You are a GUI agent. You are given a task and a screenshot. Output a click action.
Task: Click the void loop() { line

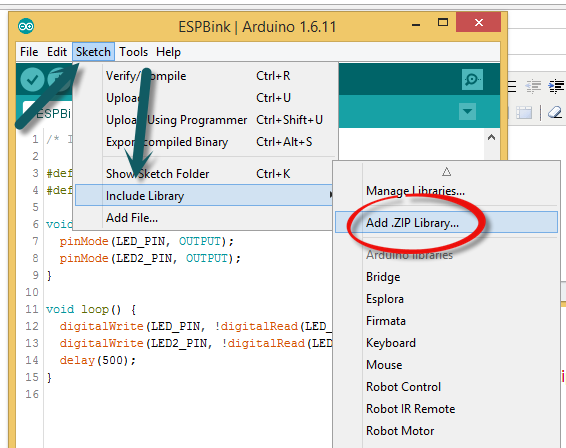[x=91, y=309]
